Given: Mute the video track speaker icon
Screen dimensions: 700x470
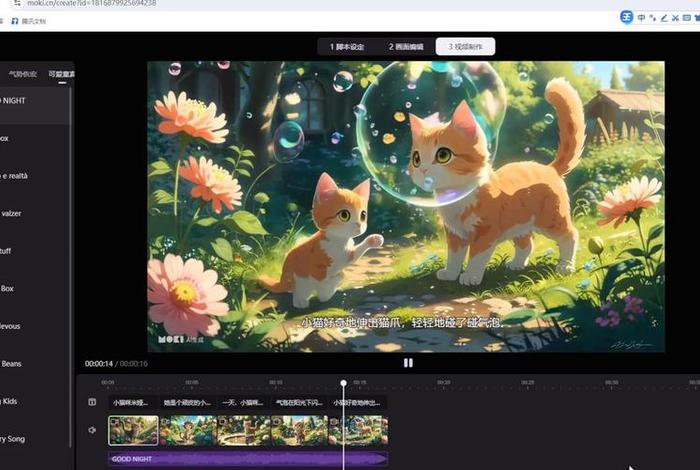Looking at the screenshot, I should [92, 430].
